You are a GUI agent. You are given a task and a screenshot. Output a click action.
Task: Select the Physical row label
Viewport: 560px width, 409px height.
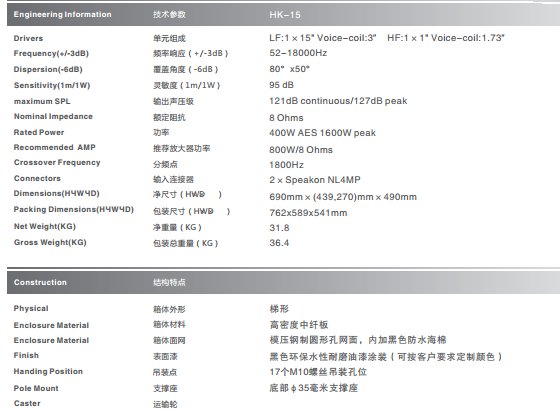click(x=31, y=309)
